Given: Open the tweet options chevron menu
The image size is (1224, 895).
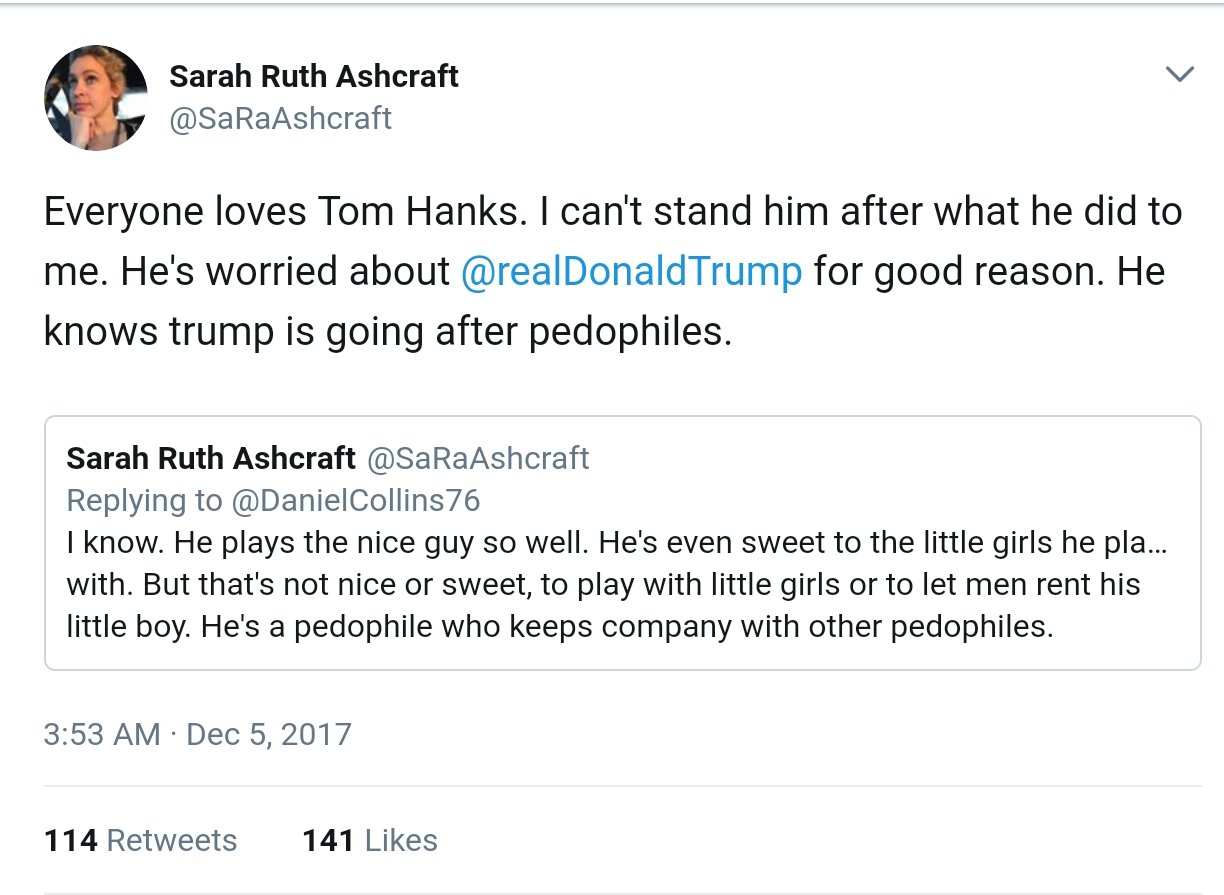Looking at the screenshot, I should 1180,75.
